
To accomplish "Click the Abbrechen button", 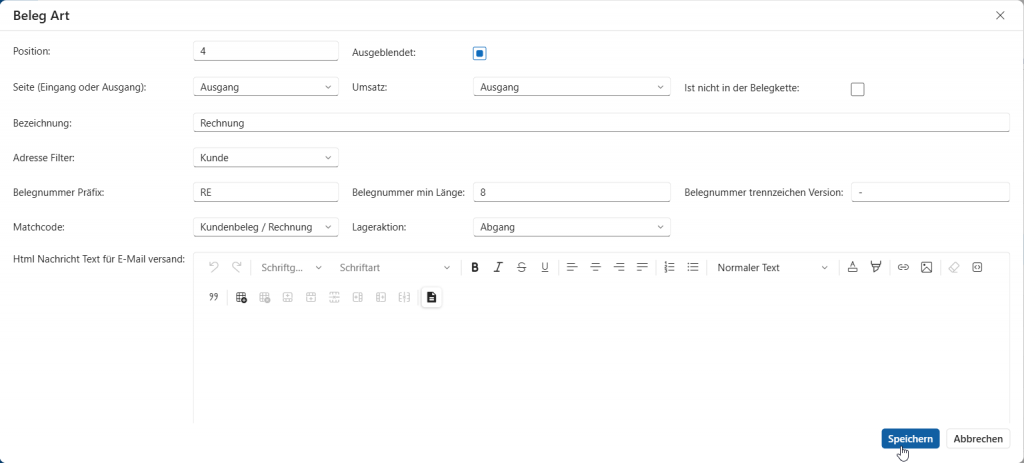I will [977, 439].
